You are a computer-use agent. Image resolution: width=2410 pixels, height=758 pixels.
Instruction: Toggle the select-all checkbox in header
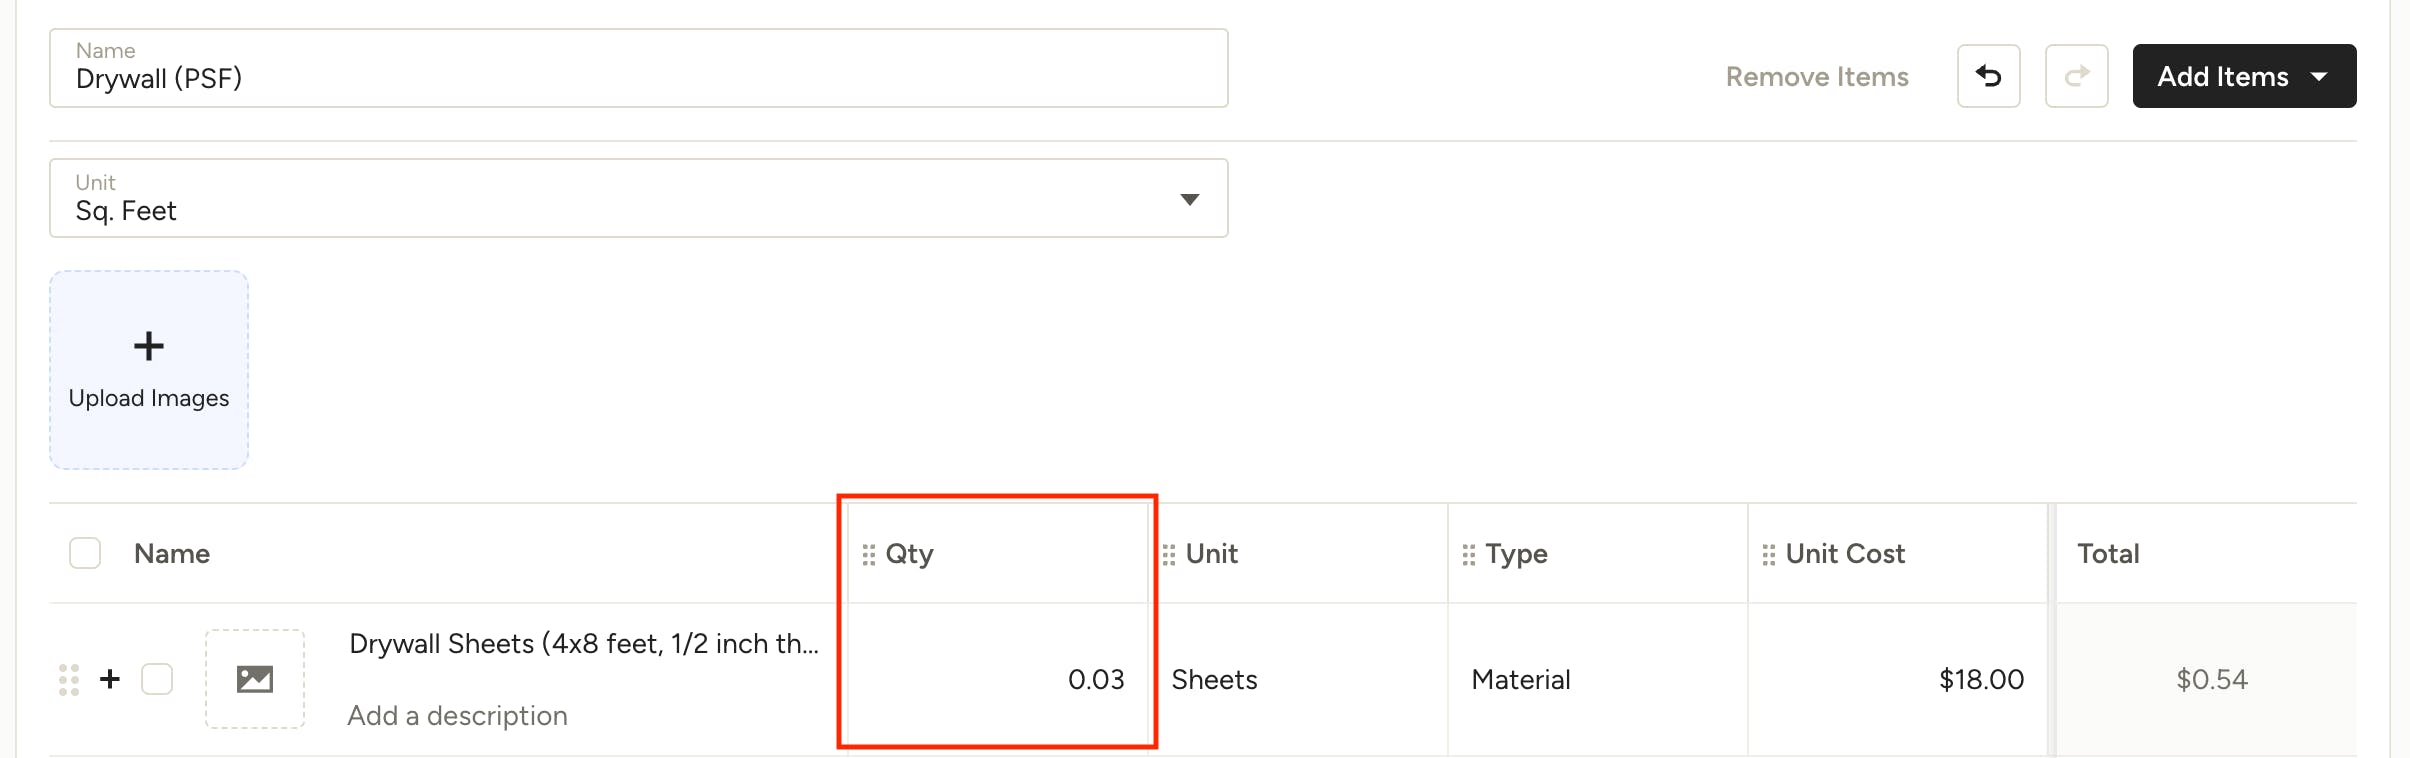(x=85, y=553)
